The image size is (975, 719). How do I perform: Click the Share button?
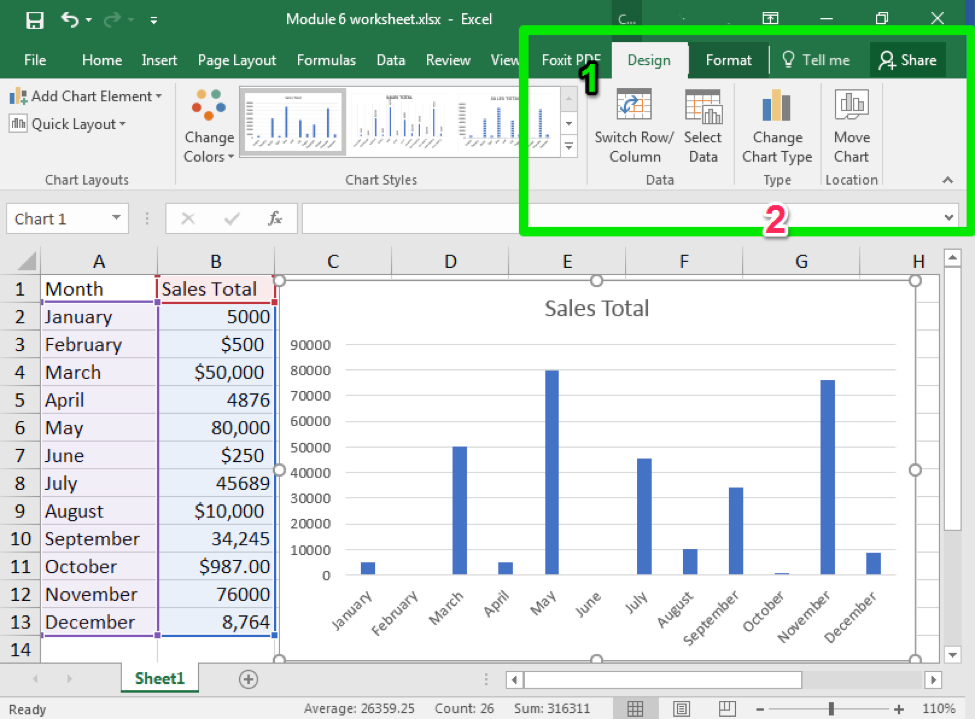coord(907,60)
